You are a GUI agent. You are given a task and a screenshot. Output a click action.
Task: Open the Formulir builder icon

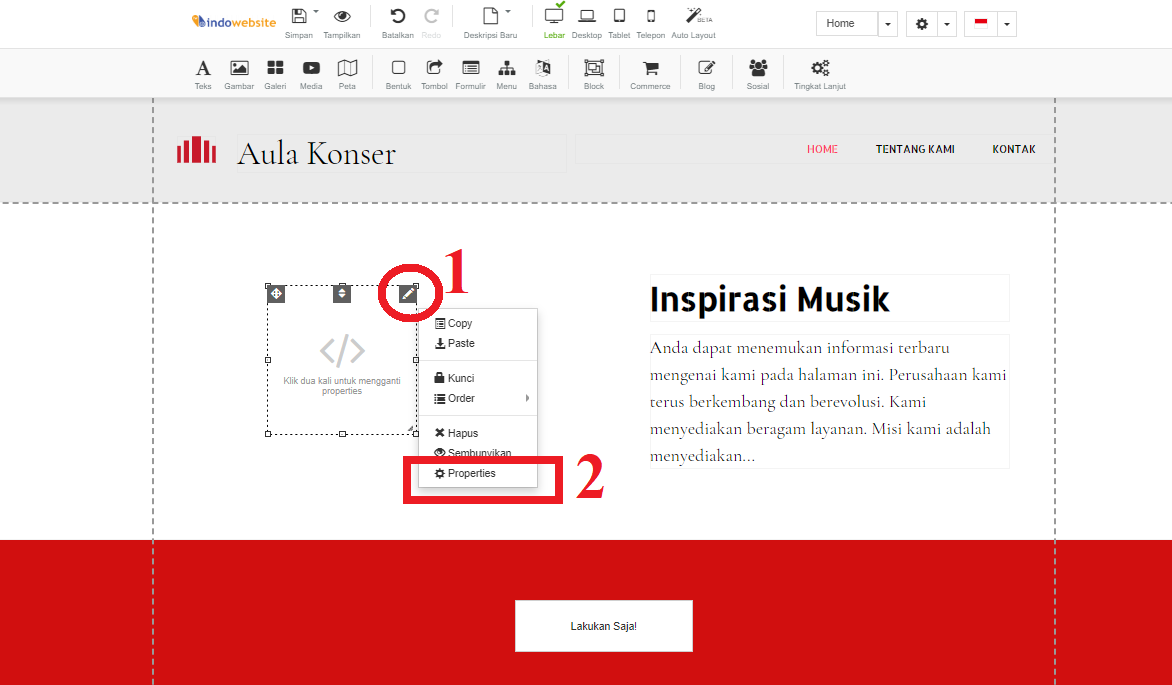click(470, 70)
